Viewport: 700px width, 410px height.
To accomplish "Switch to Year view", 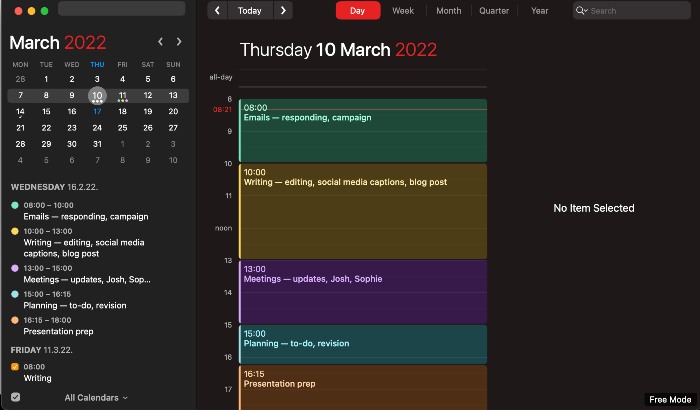I will 539,11.
